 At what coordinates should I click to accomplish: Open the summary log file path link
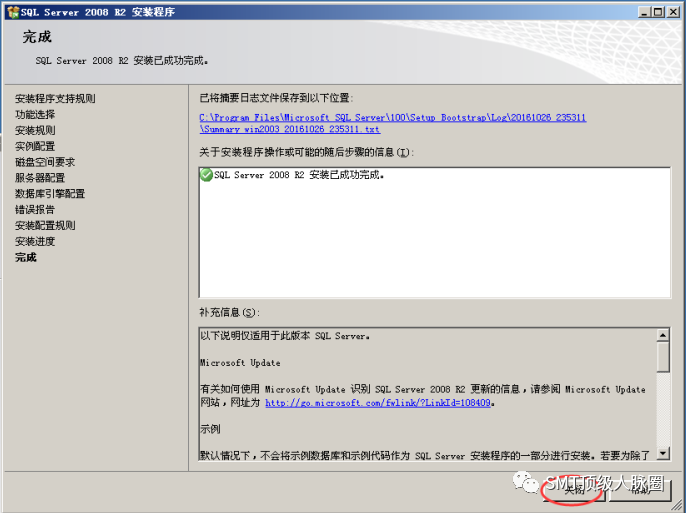392,123
